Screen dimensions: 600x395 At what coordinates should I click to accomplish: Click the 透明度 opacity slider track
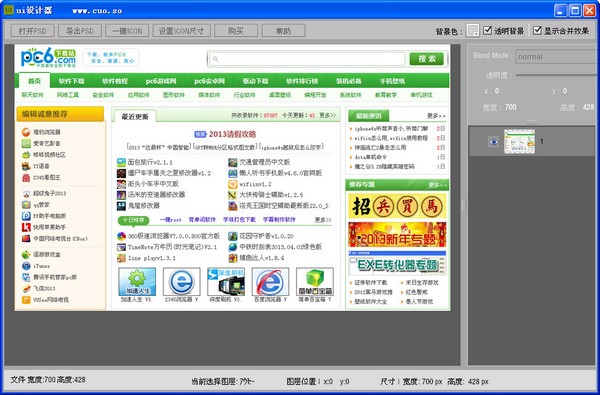click(557, 75)
